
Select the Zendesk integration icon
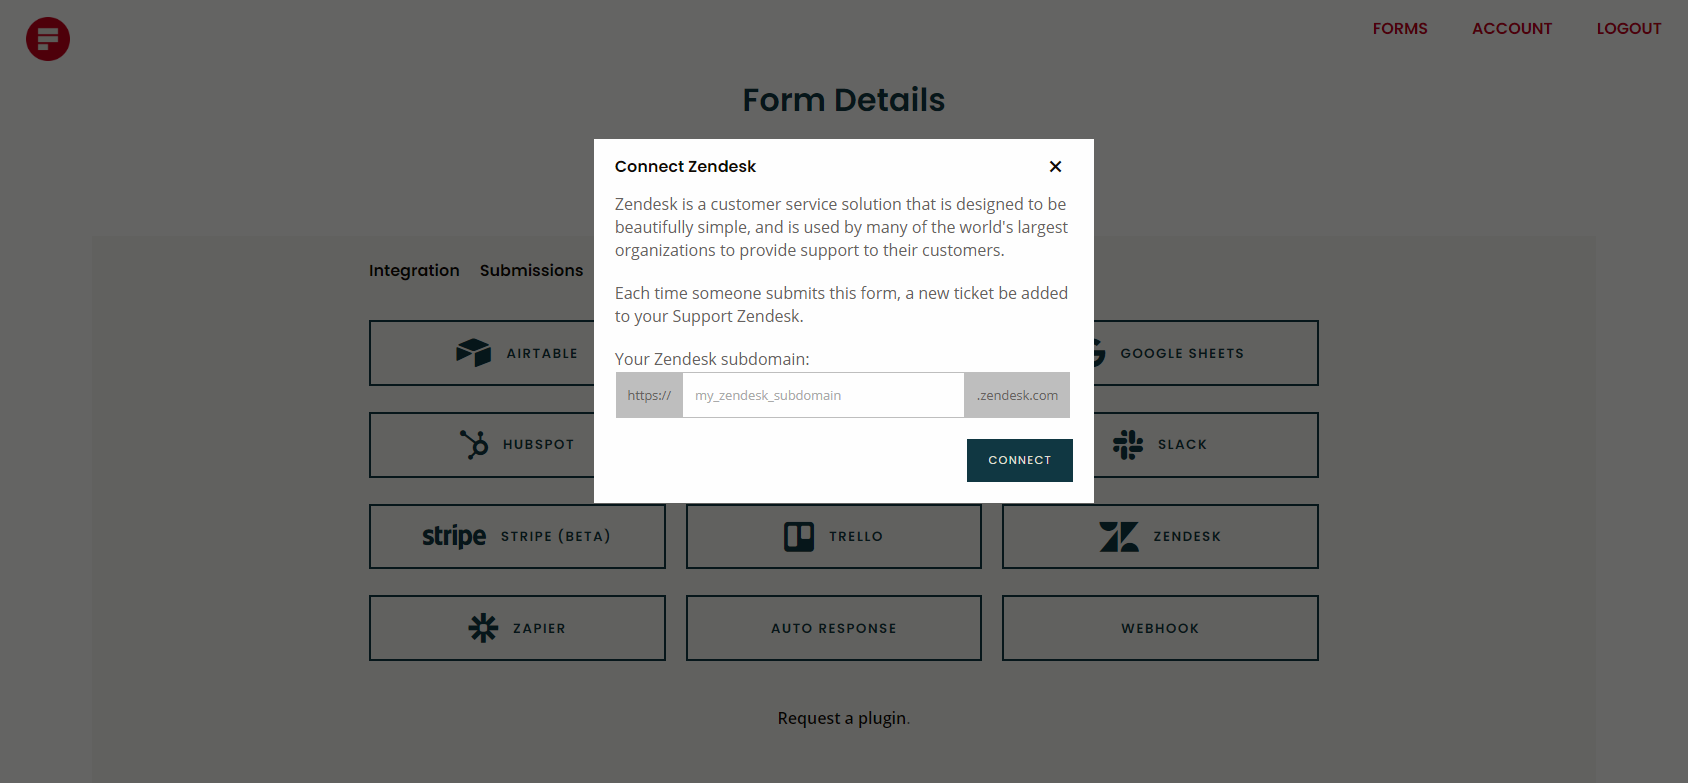(x=1122, y=536)
